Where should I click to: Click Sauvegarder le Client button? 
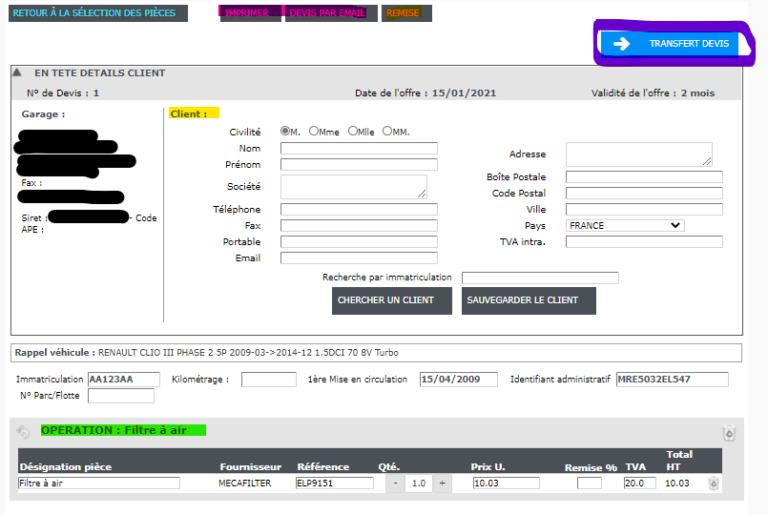(x=528, y=301)
